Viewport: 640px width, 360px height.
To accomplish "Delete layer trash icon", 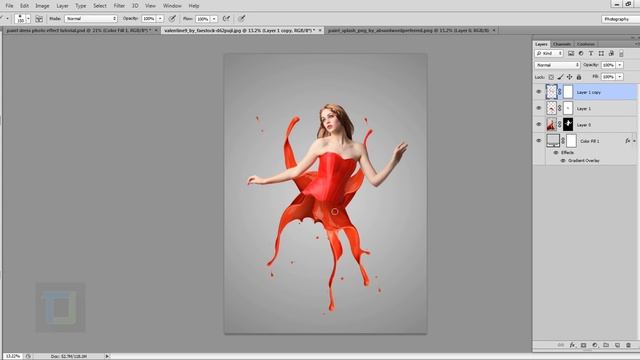I will 628,345.
